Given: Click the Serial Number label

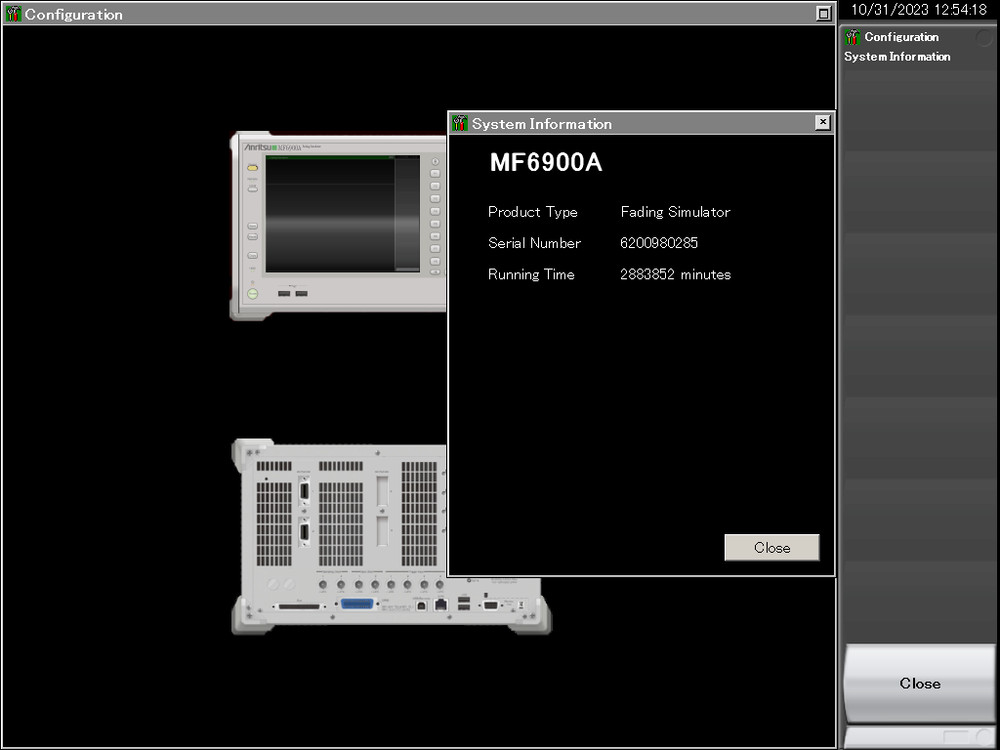Looking at the screenshot, I should 534,243.
